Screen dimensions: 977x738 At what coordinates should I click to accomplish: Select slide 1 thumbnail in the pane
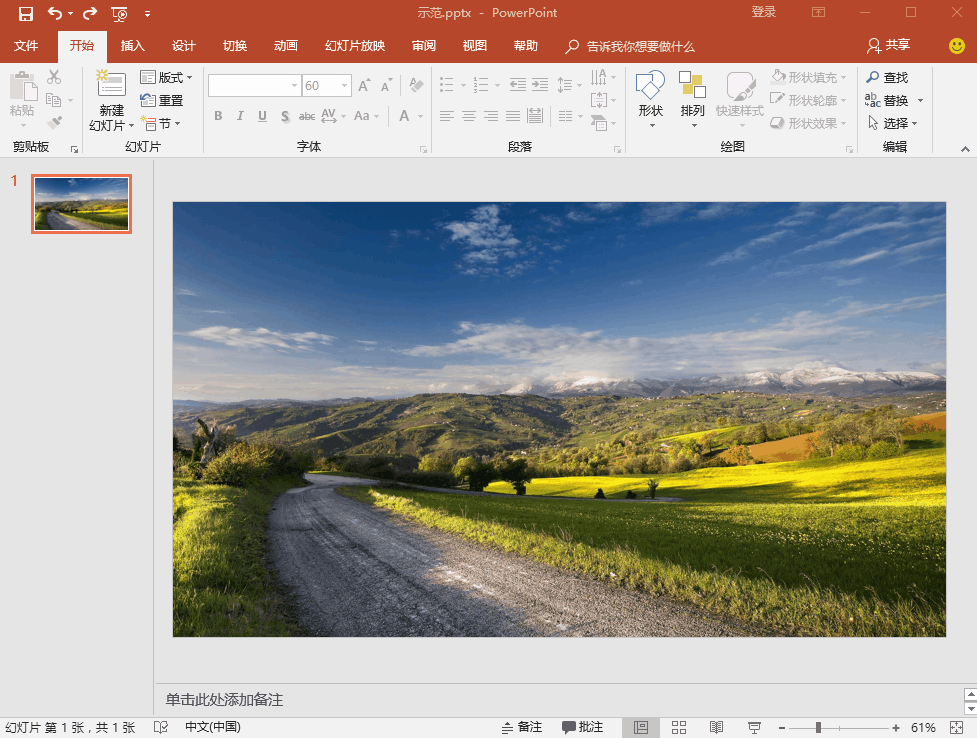point(80,203)
